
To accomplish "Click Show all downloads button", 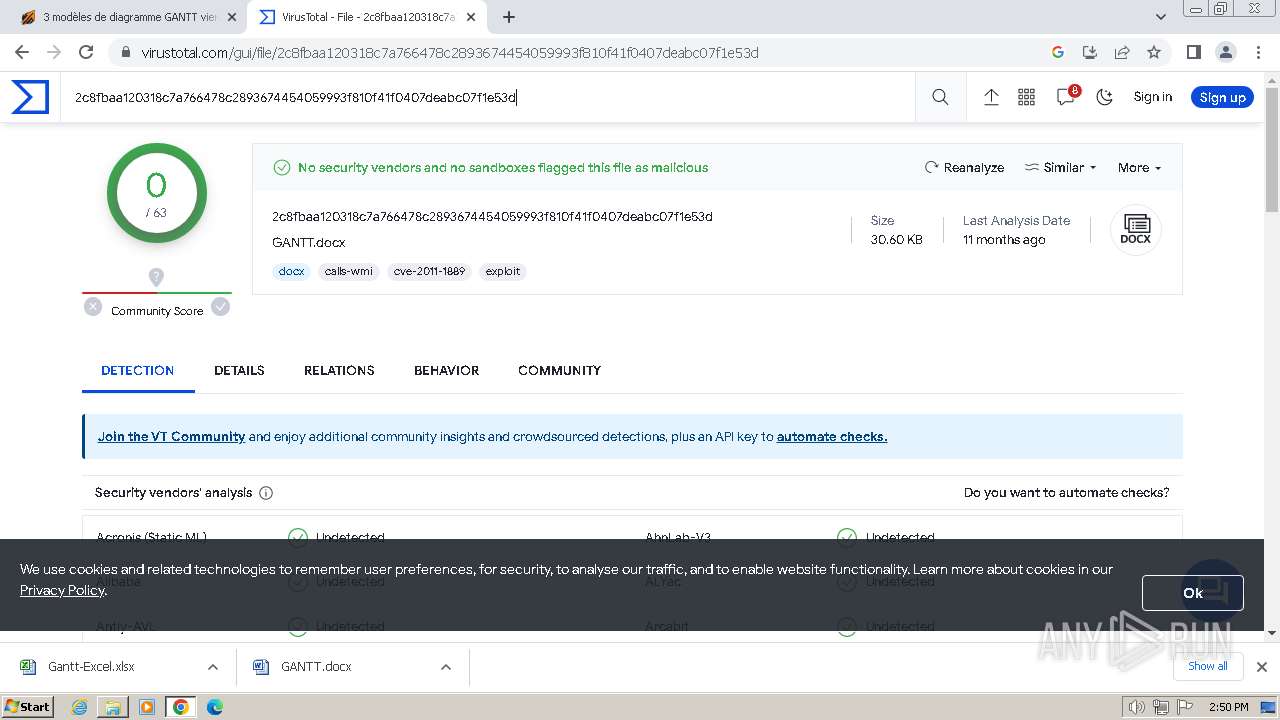I will (1208, 667).
